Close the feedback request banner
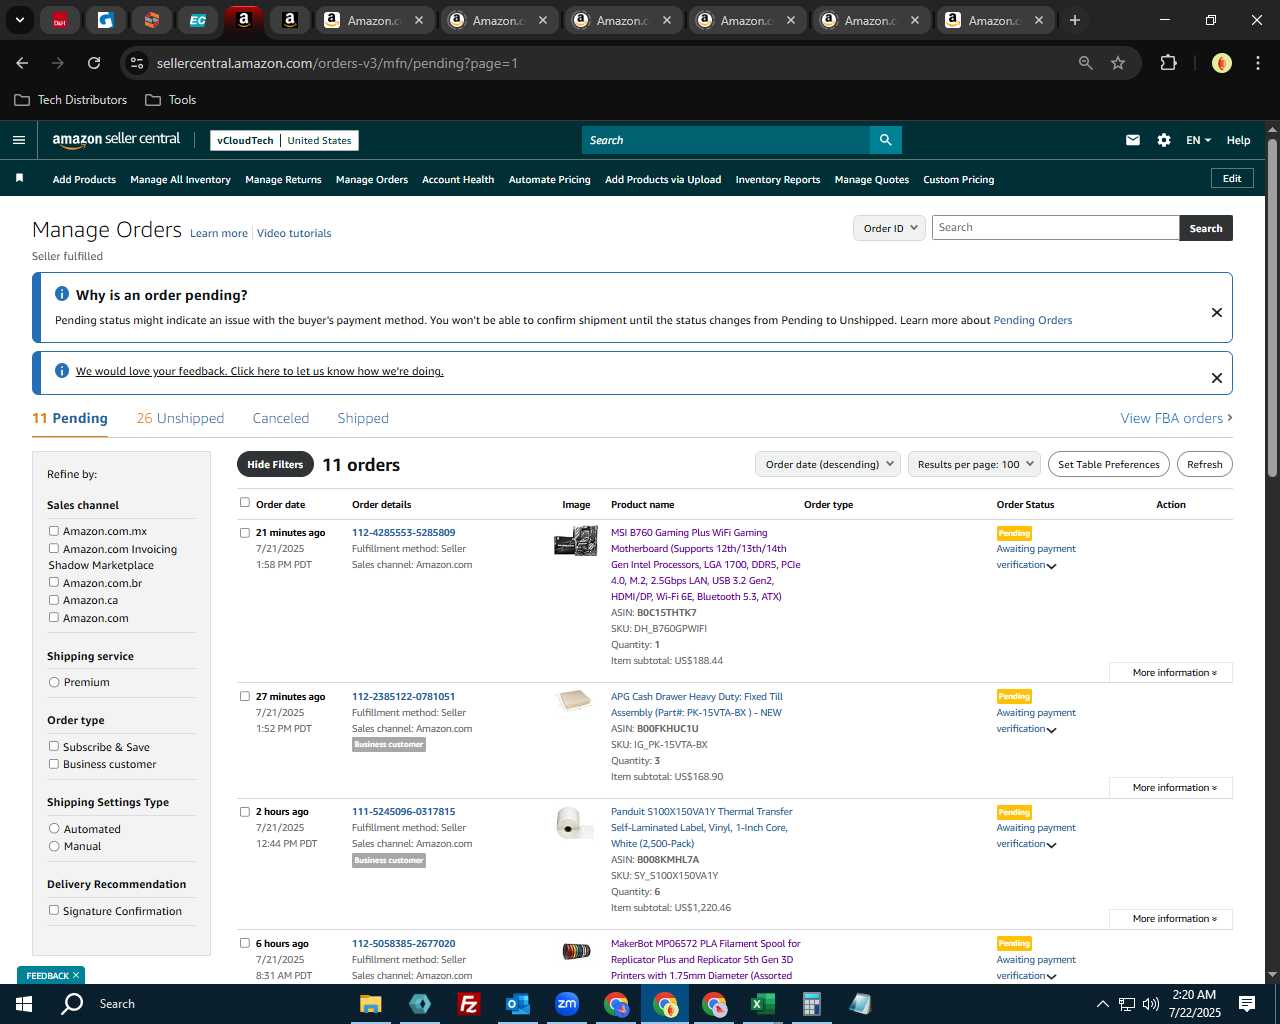The image size is (1280, 1024). (1217, 378)
